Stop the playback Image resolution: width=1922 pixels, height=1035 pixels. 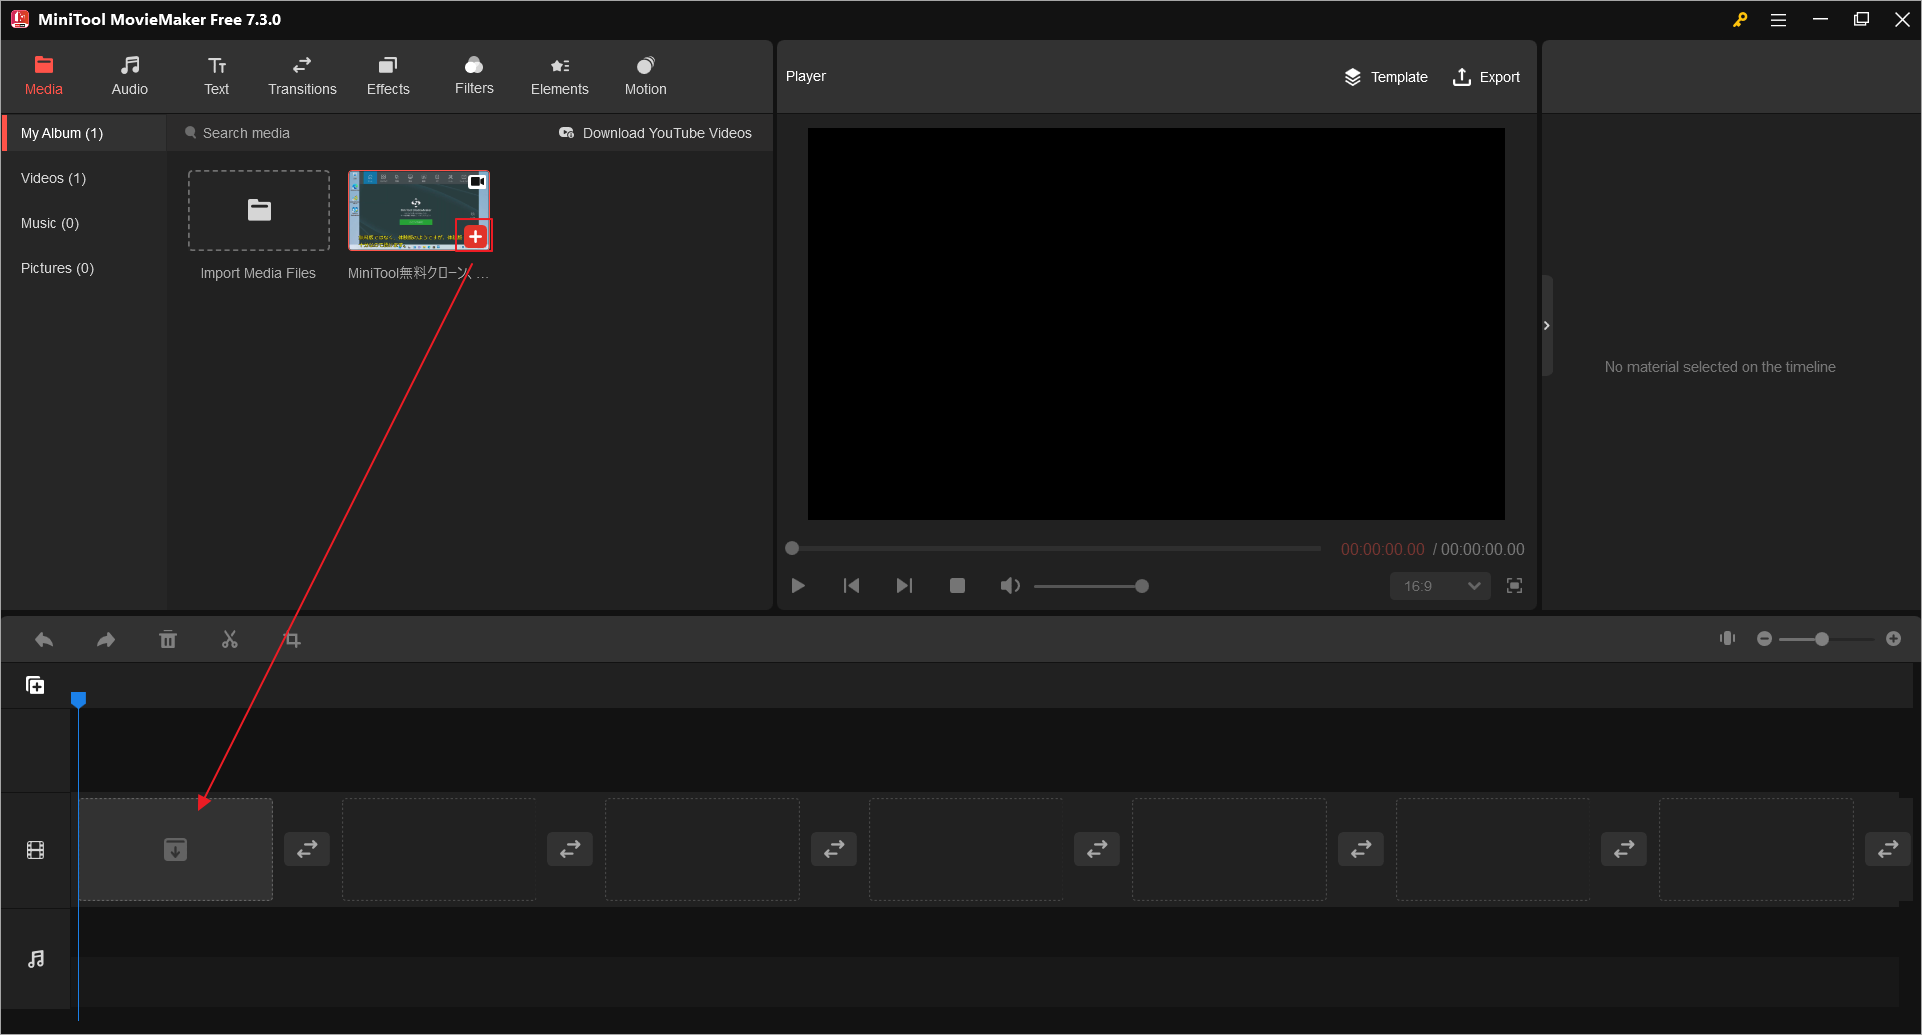click(957, 586)
